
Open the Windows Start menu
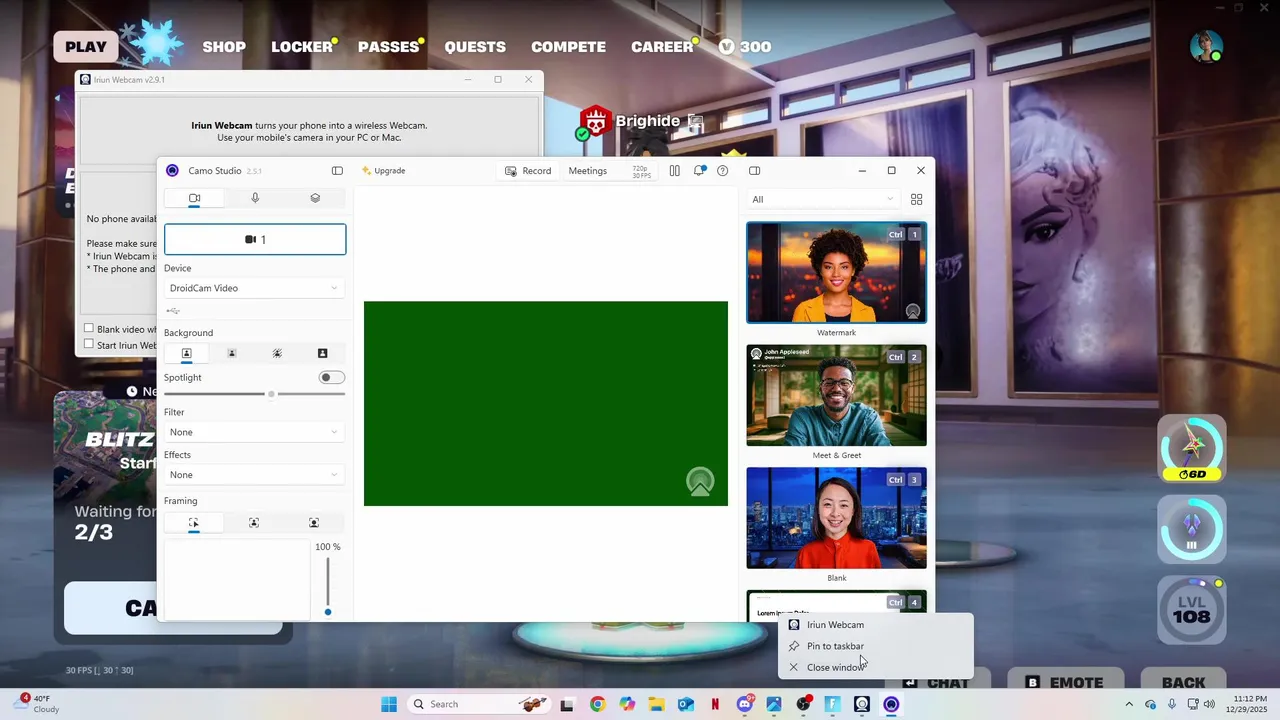389,704
